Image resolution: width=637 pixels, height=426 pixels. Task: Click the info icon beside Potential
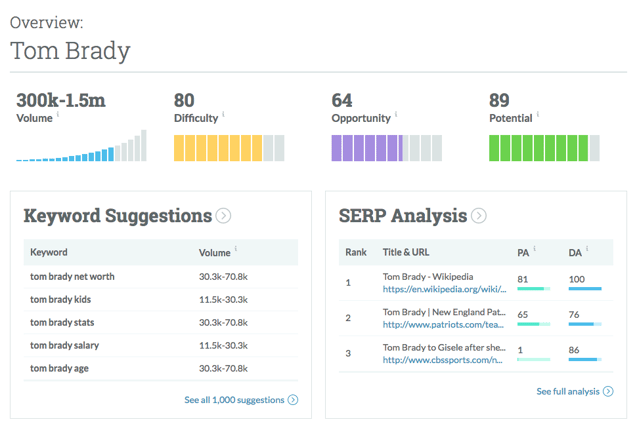click(x=538, y=114)
